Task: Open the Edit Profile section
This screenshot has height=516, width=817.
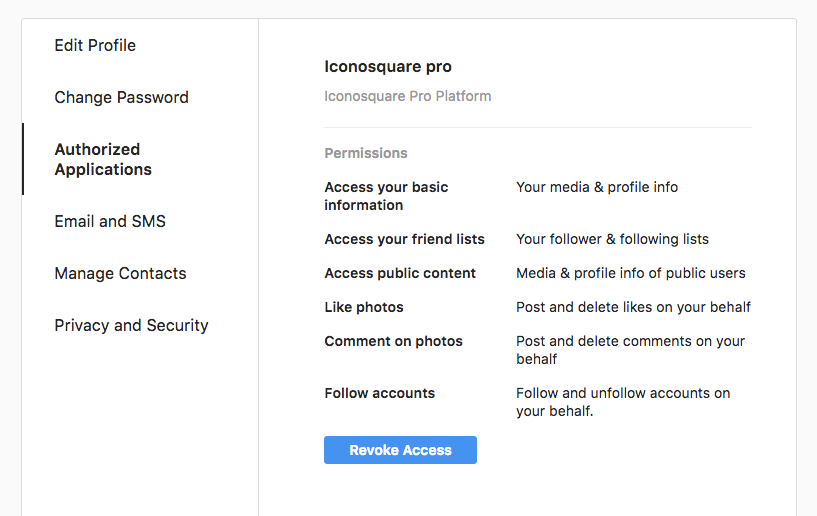Action: pos(95,45)
